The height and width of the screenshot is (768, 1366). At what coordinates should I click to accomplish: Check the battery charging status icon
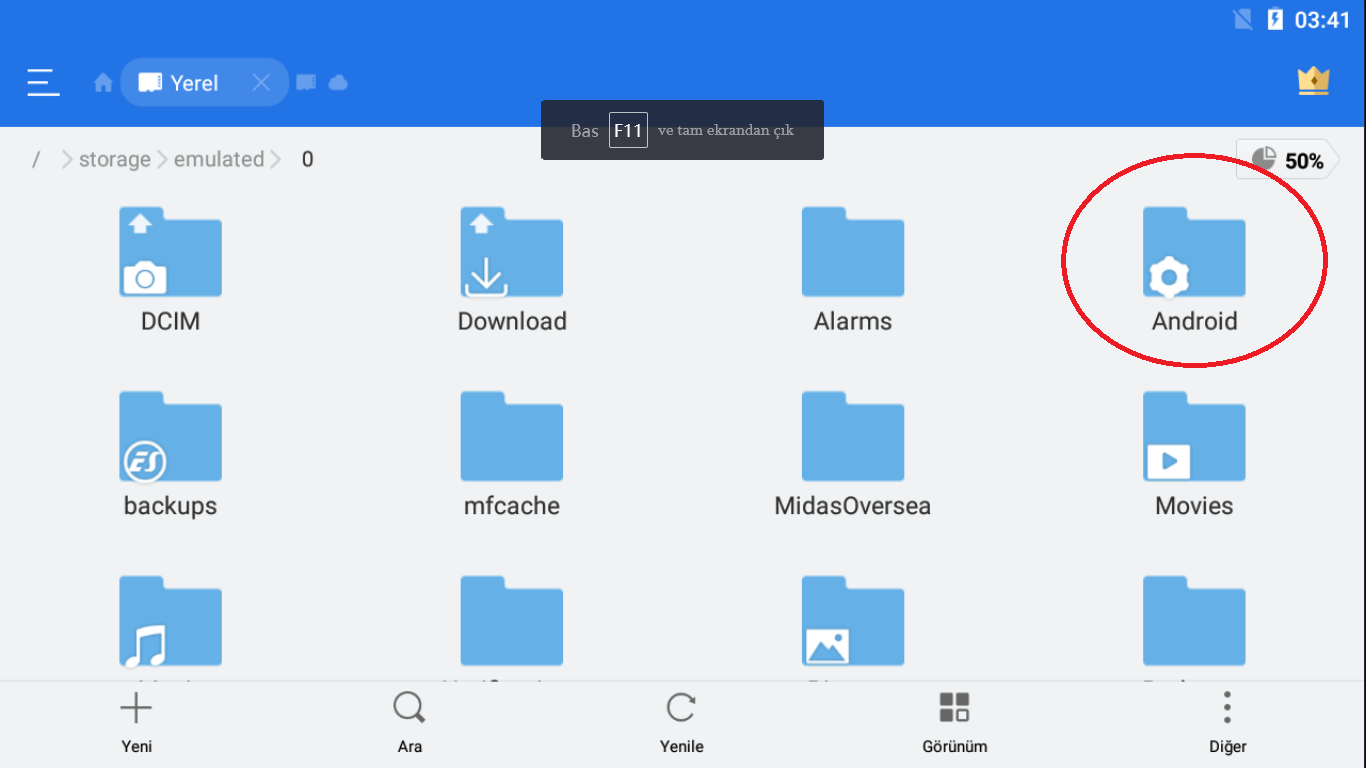tap(1275, 19)
